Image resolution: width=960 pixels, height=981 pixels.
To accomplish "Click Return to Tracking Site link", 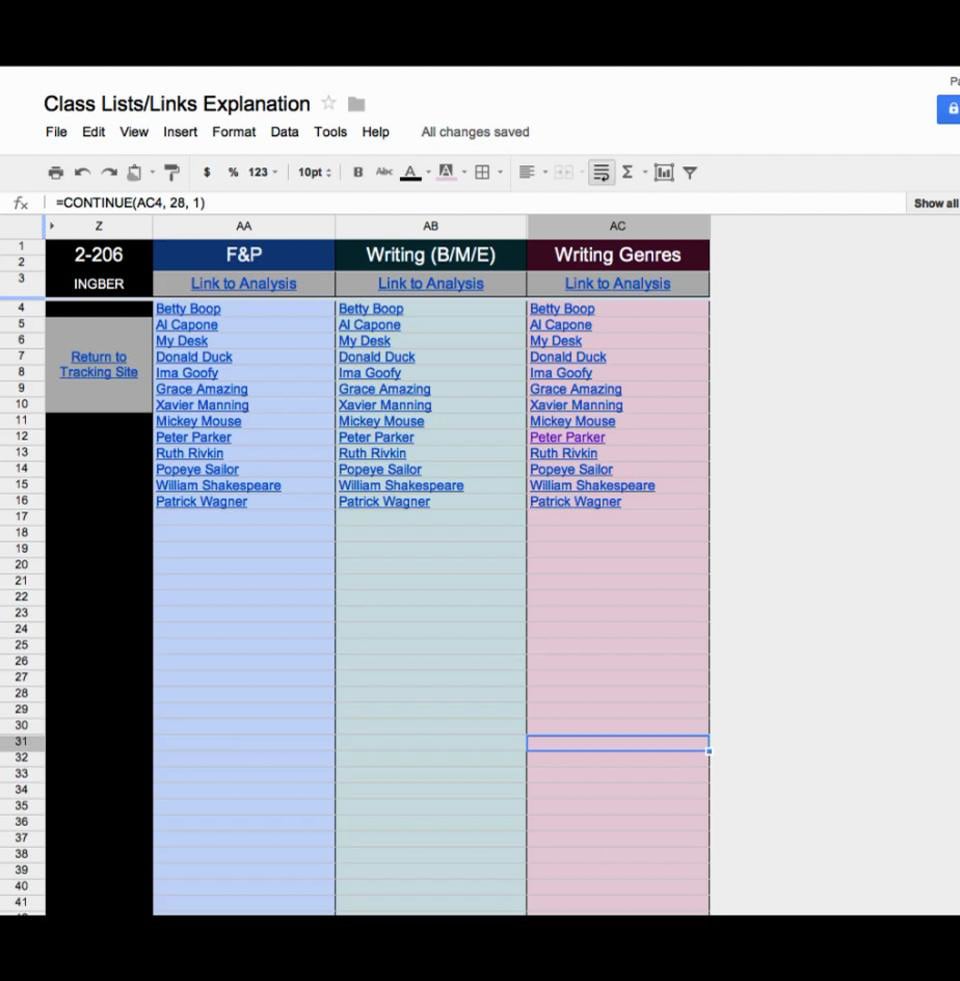I will [99, 364].
